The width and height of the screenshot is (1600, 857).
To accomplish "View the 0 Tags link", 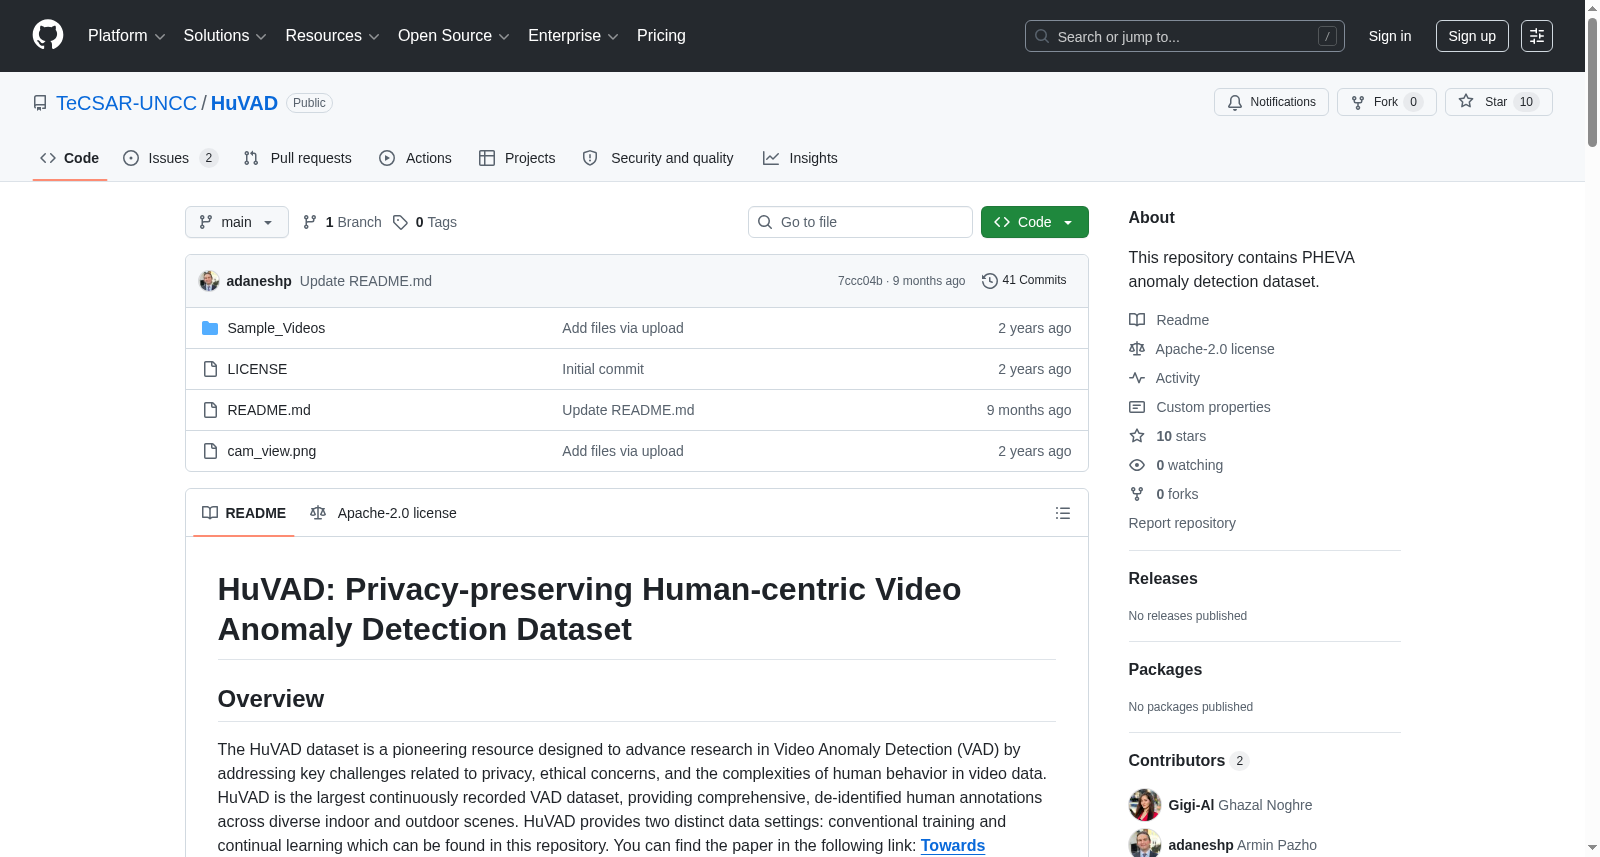I will [x=425, y=222].
